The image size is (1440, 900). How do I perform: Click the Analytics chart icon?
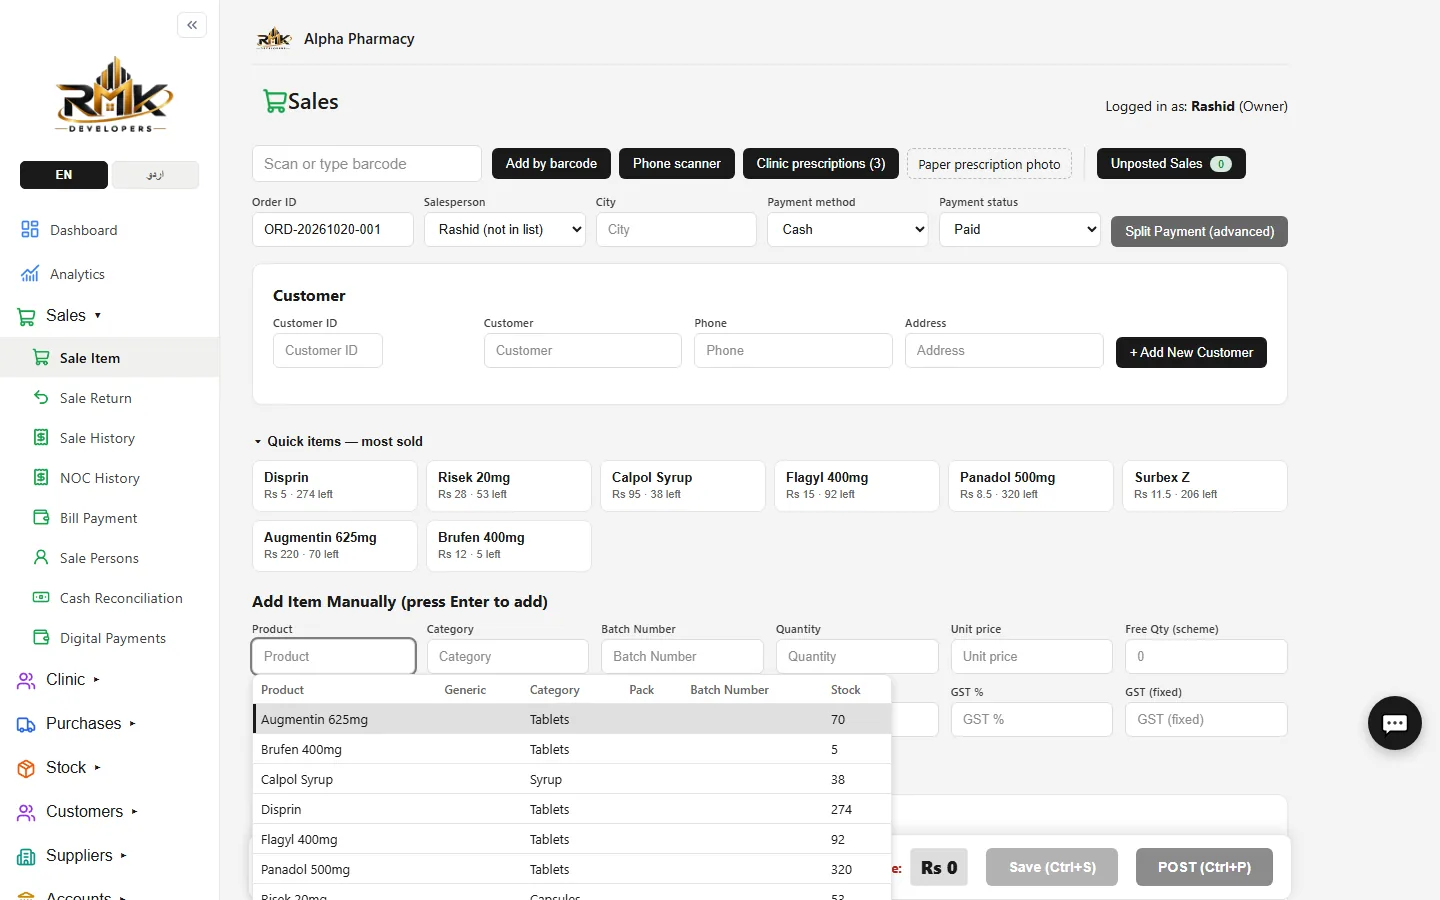(30, 273)
